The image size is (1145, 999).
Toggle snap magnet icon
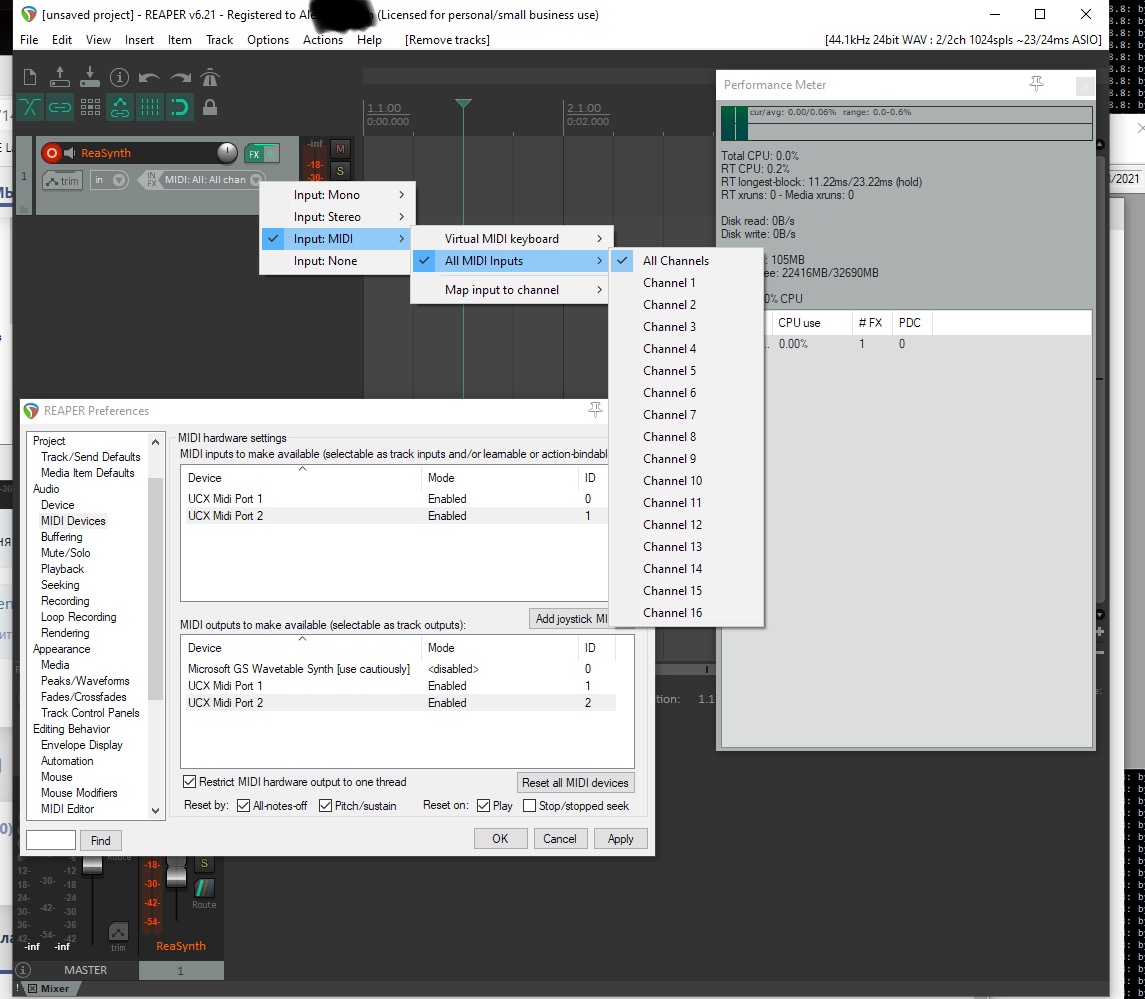[x=180, y=107]
